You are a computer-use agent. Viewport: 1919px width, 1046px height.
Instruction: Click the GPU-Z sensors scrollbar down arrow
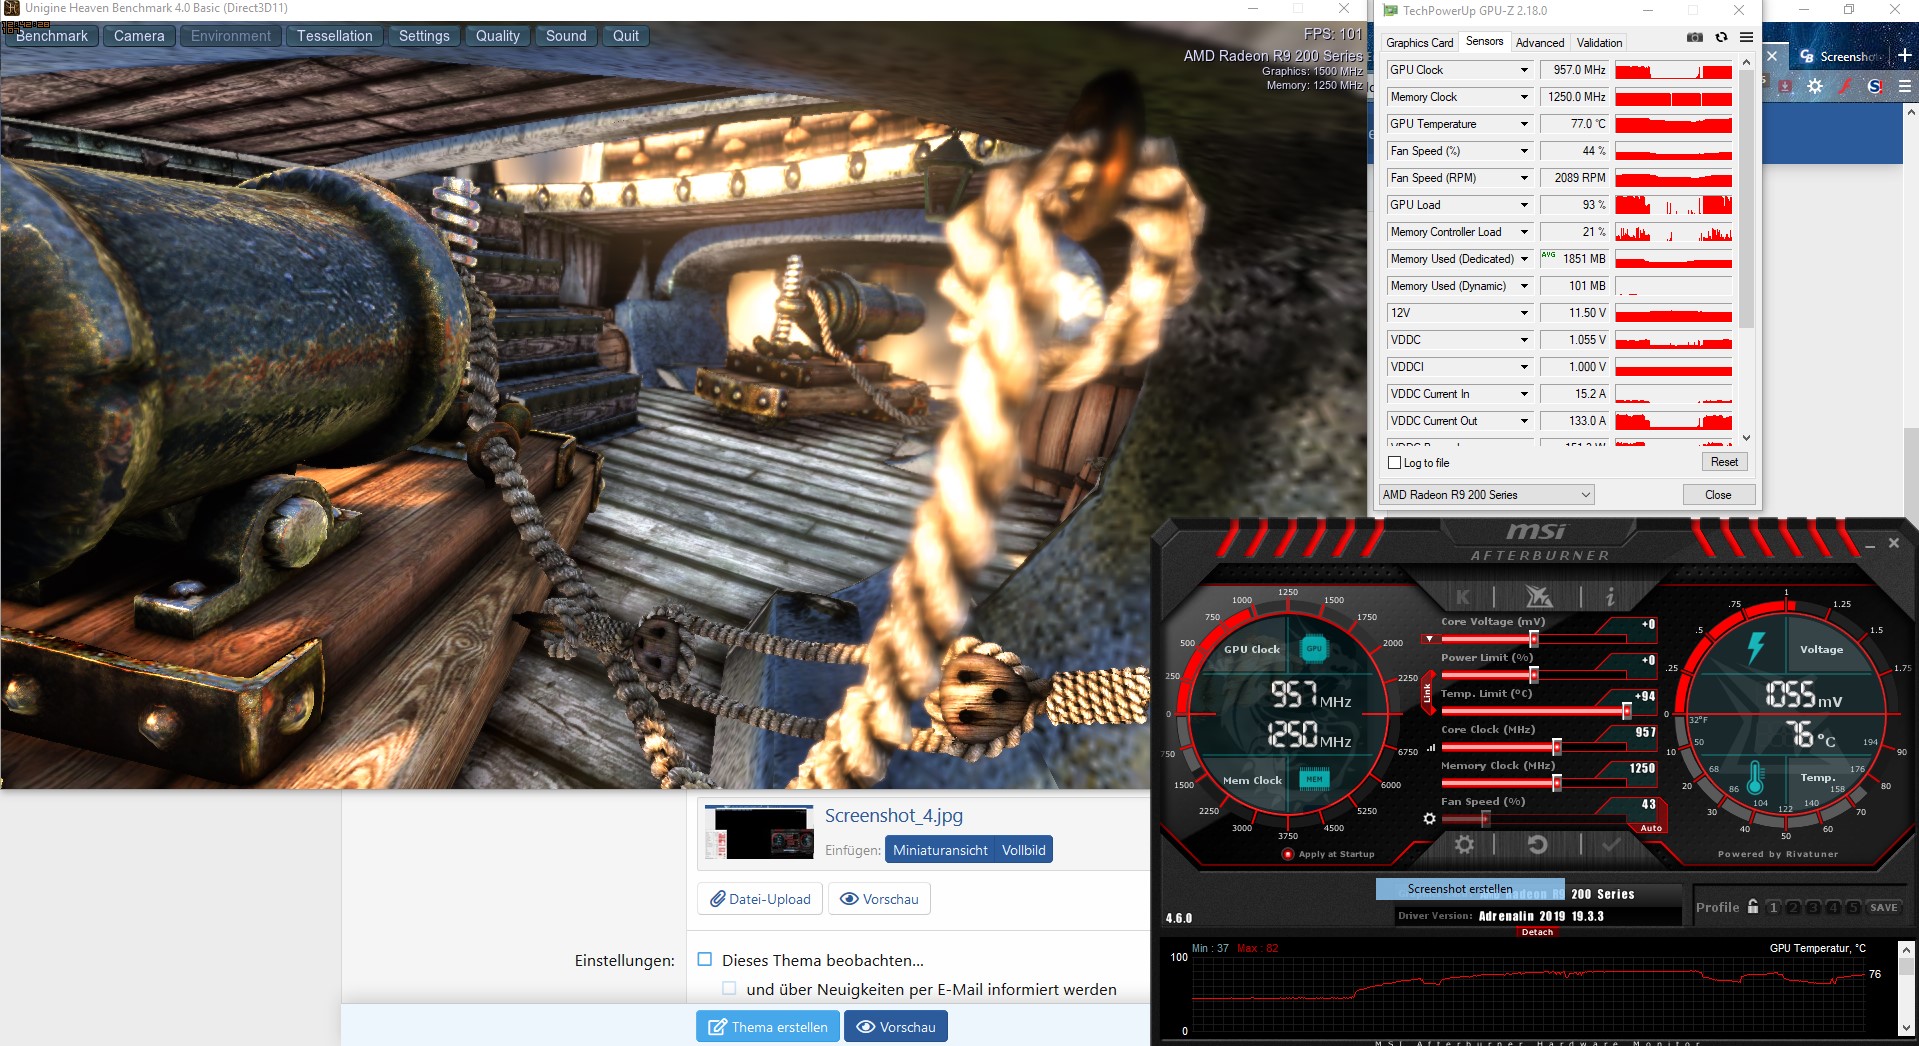pos(1747,437)
